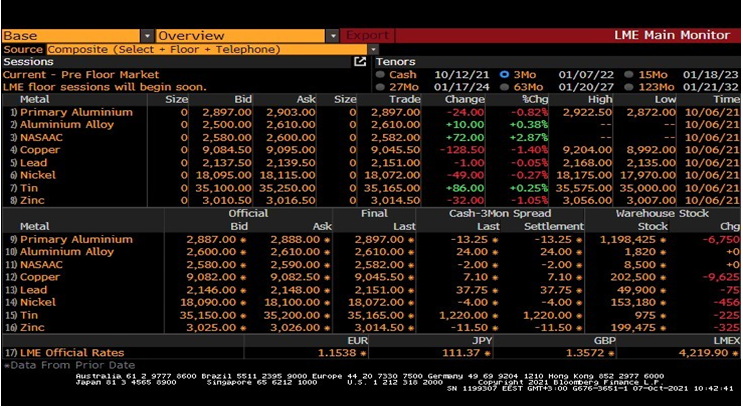
Task: Click Copper stock change -9,625
Action: [721, 277]
